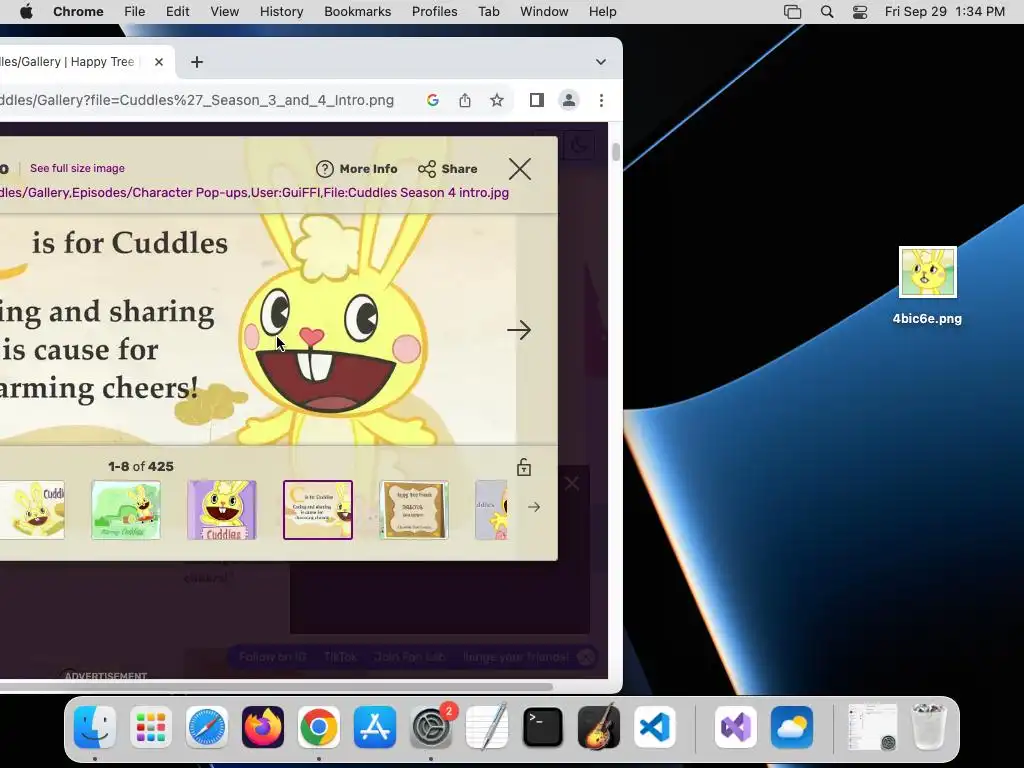Click Share in the lightbox

click(448, 169)
